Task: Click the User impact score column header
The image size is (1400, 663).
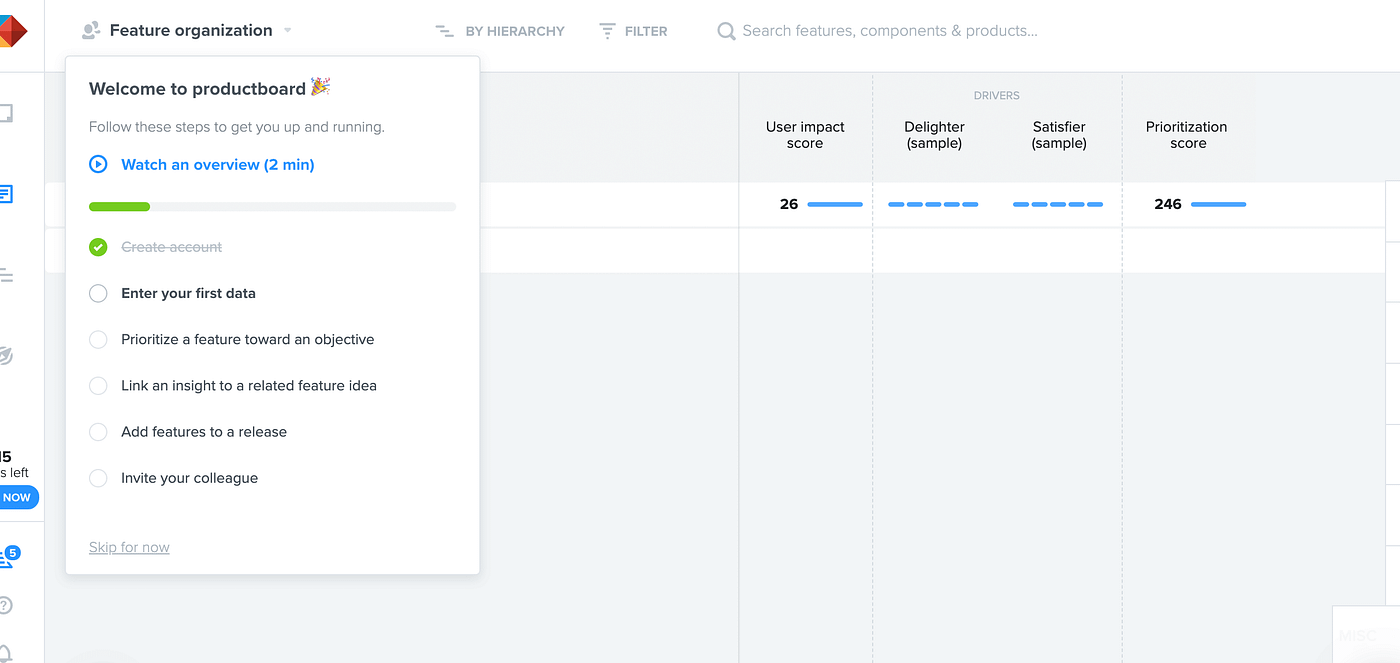Action: [x=805, y=135]
